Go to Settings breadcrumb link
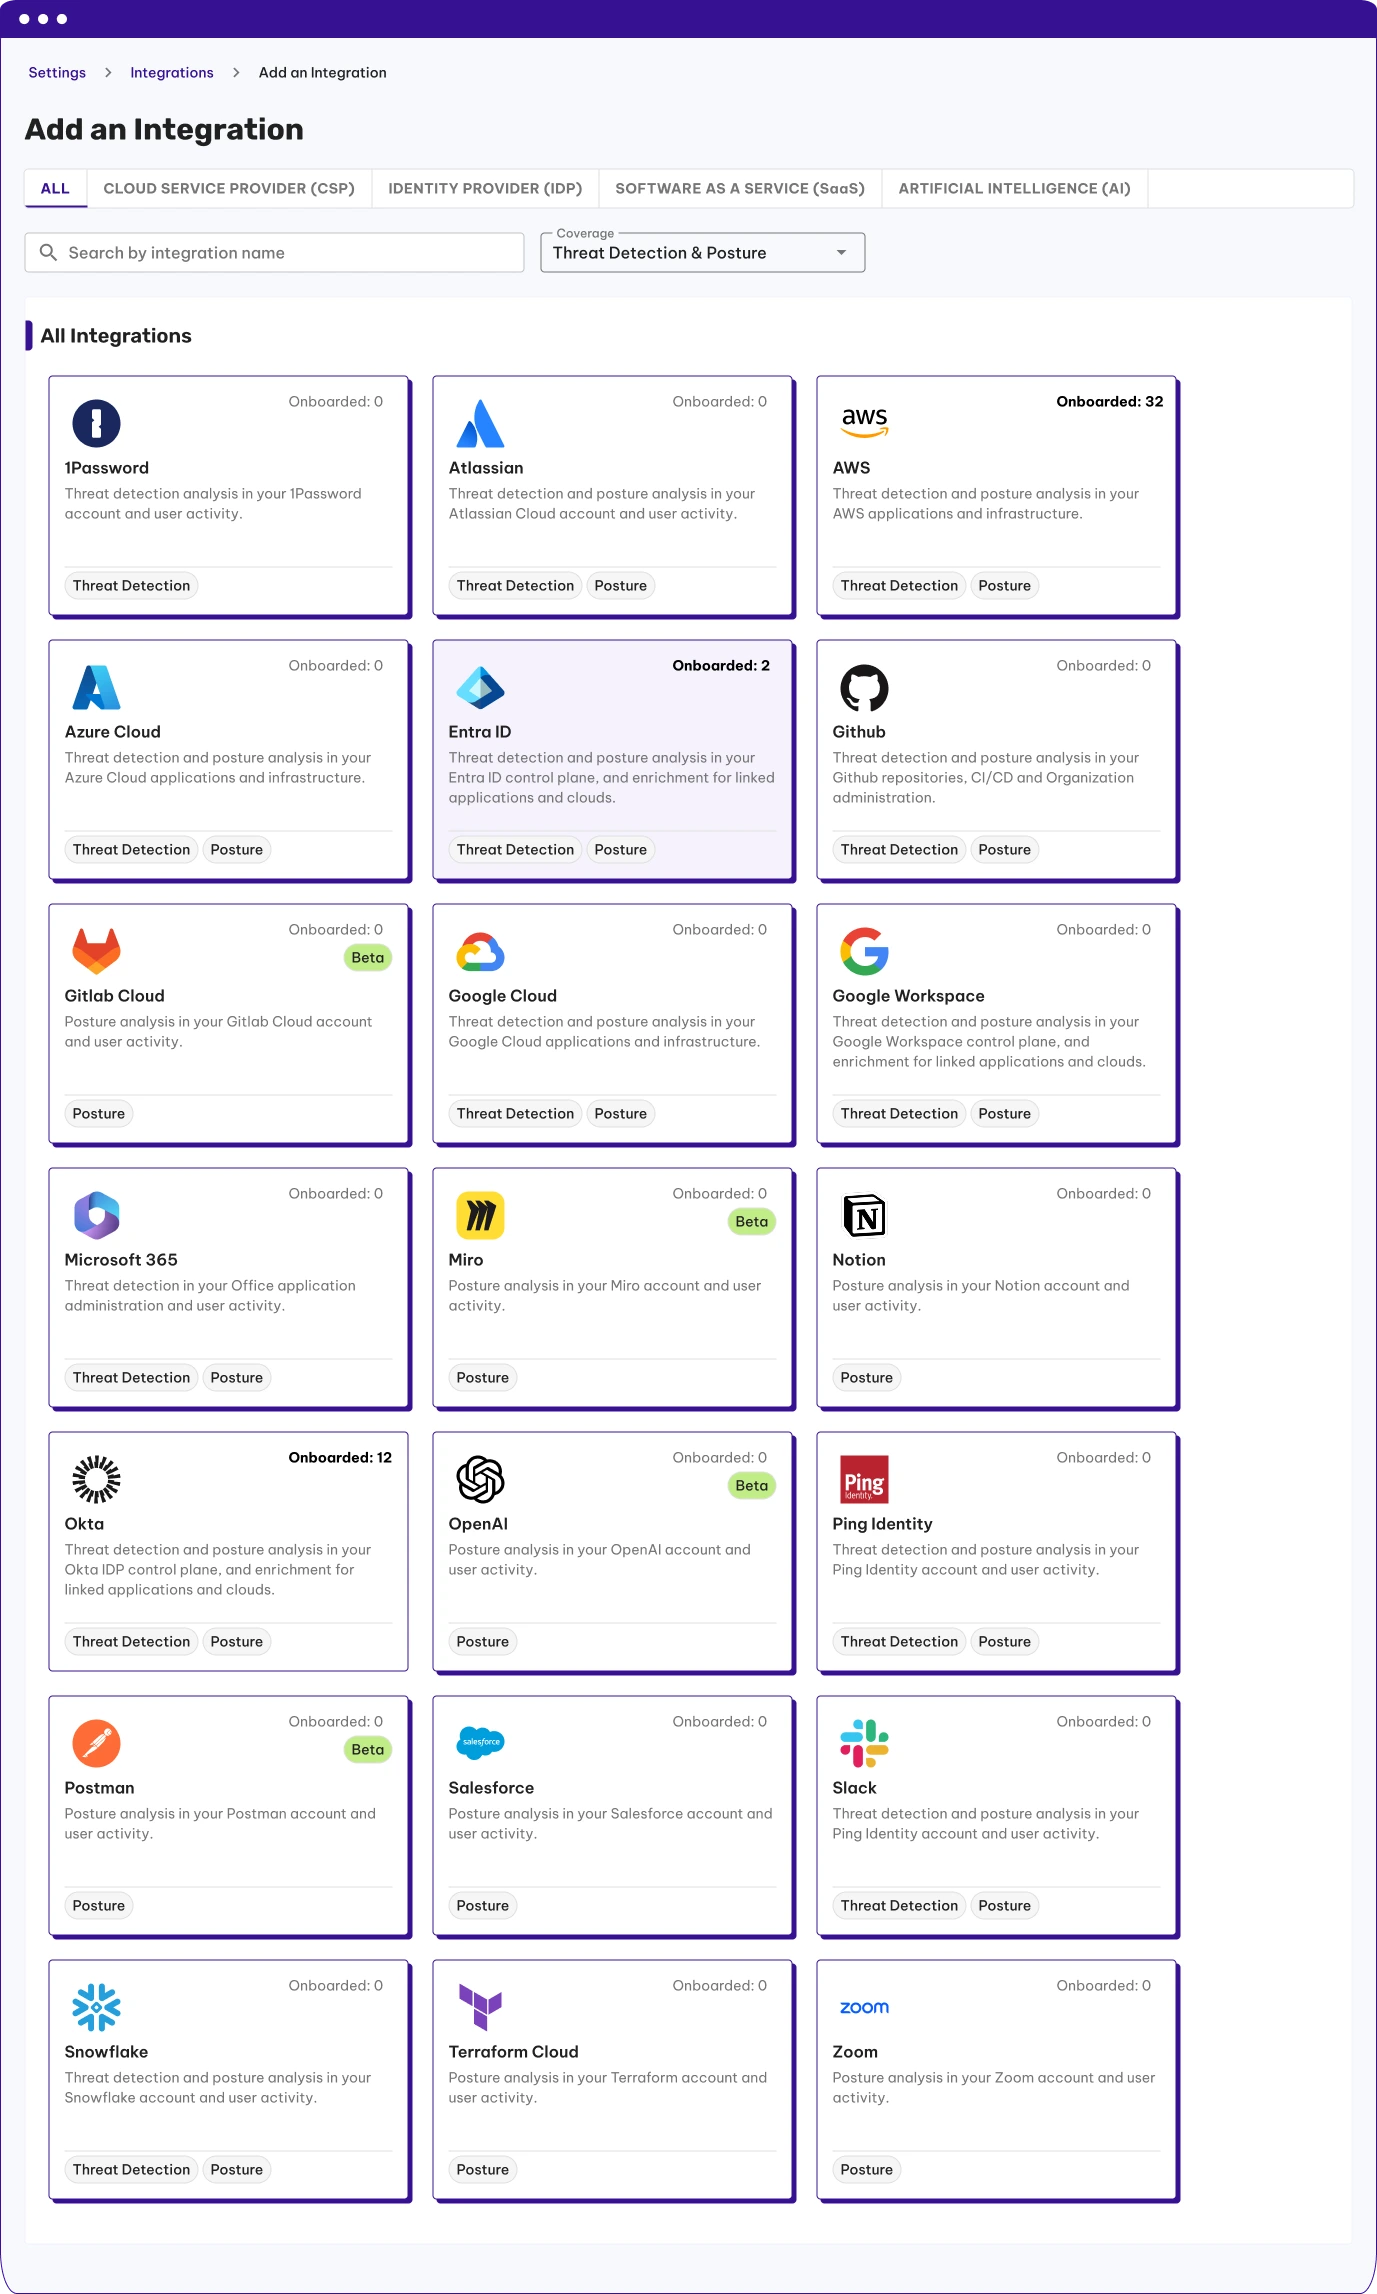Viewport: 1377px width, 2294px height. (57, 72)
